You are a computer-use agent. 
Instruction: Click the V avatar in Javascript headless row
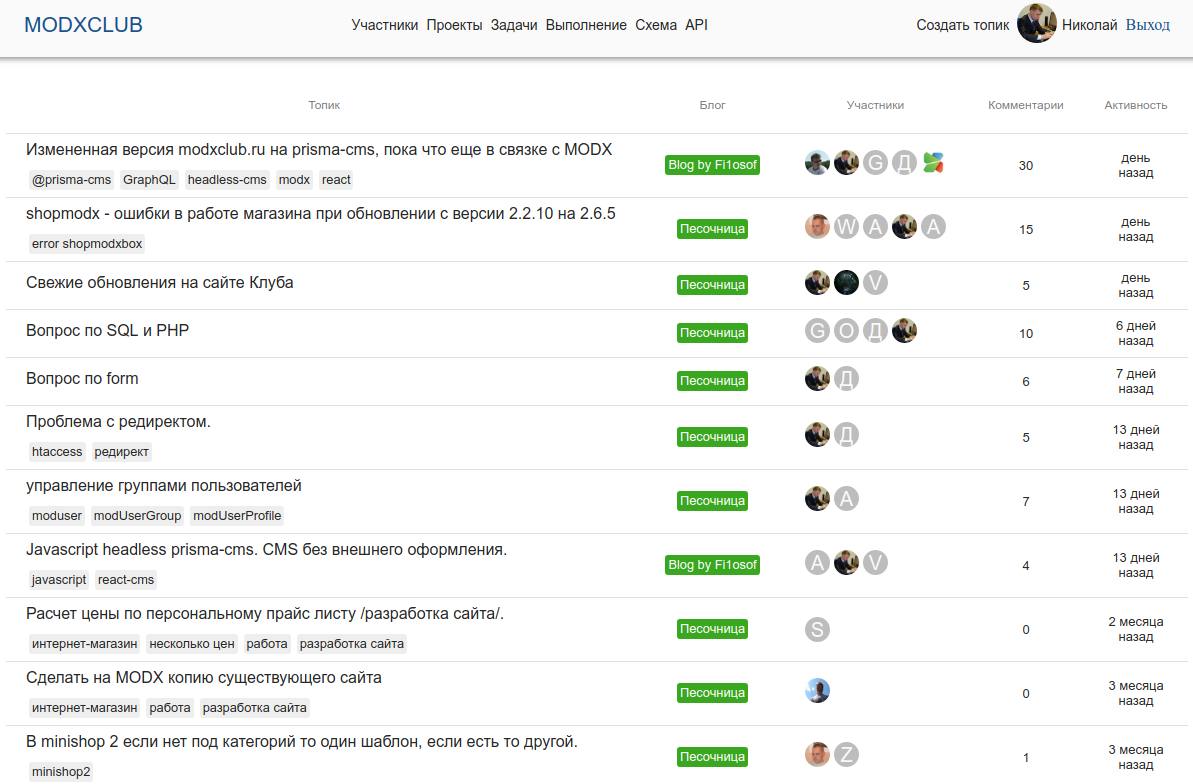[875, 563]
